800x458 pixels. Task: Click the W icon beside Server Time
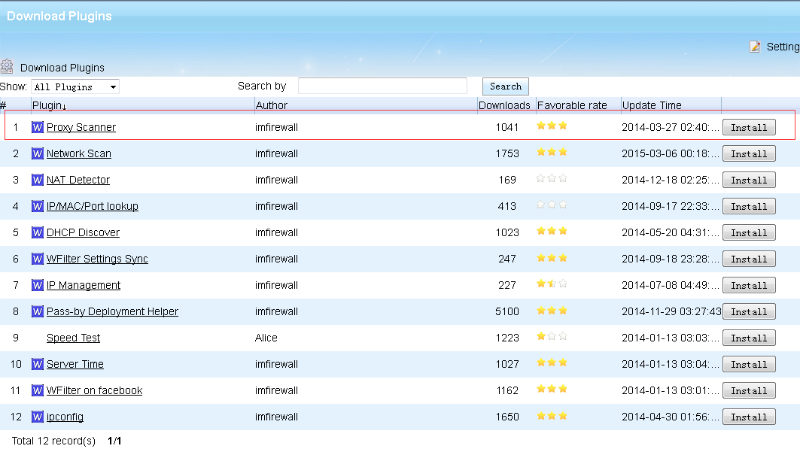37,364
